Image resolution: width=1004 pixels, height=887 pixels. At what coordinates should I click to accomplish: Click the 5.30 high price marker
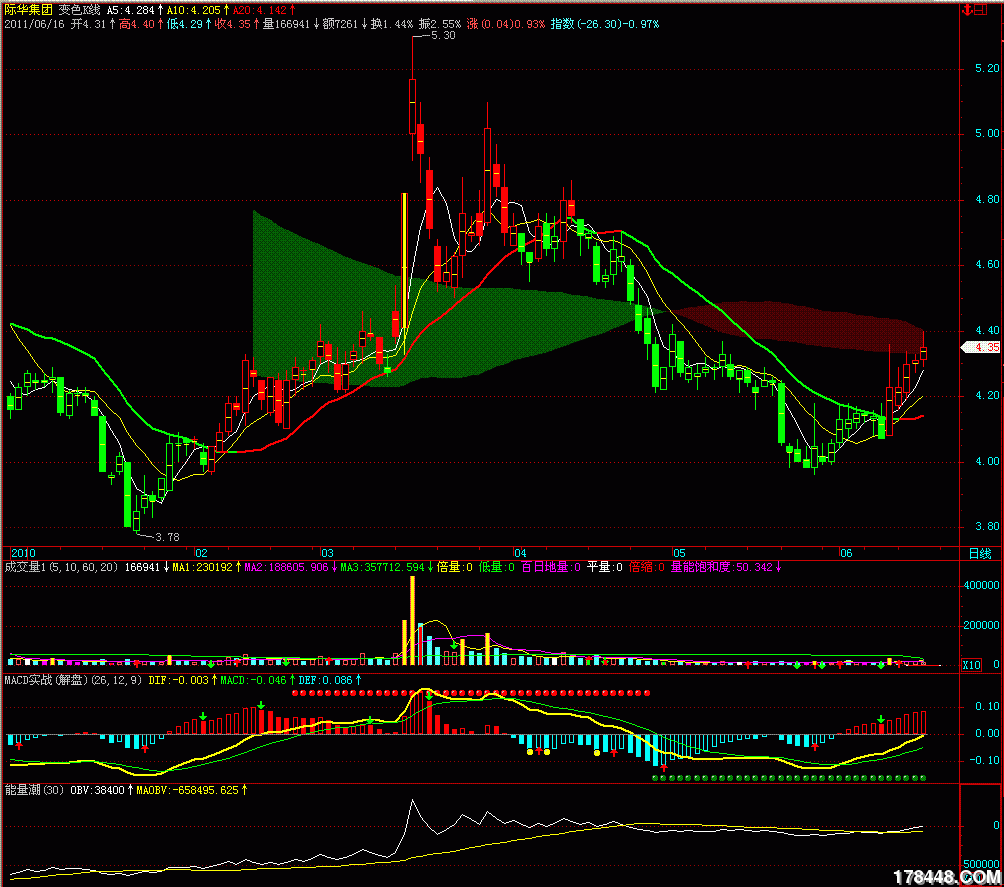[442, 35]
